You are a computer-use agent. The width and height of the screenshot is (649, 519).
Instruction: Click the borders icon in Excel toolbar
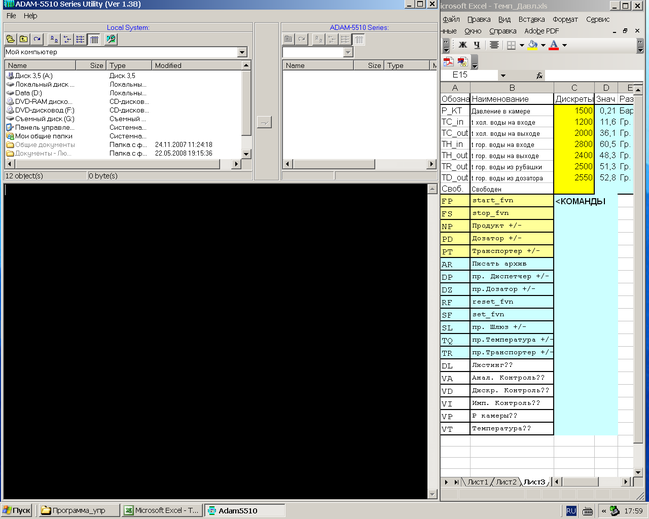coord(510,45)
